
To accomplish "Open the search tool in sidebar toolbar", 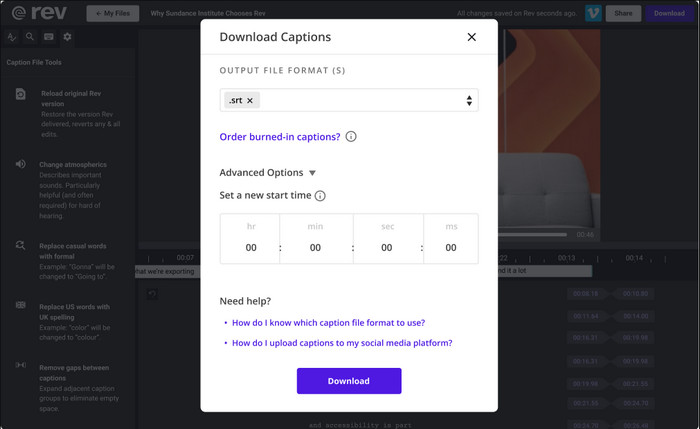I will [29, 37].
